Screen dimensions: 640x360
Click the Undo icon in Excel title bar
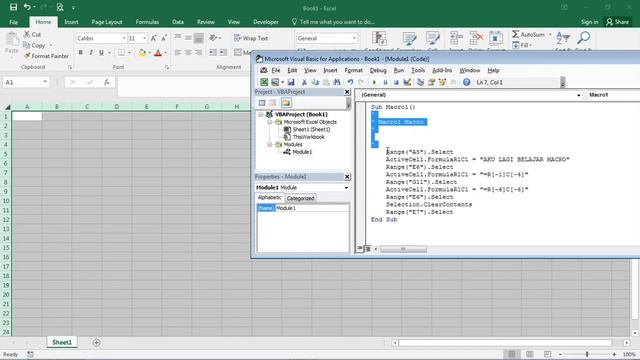click(27, 7)
